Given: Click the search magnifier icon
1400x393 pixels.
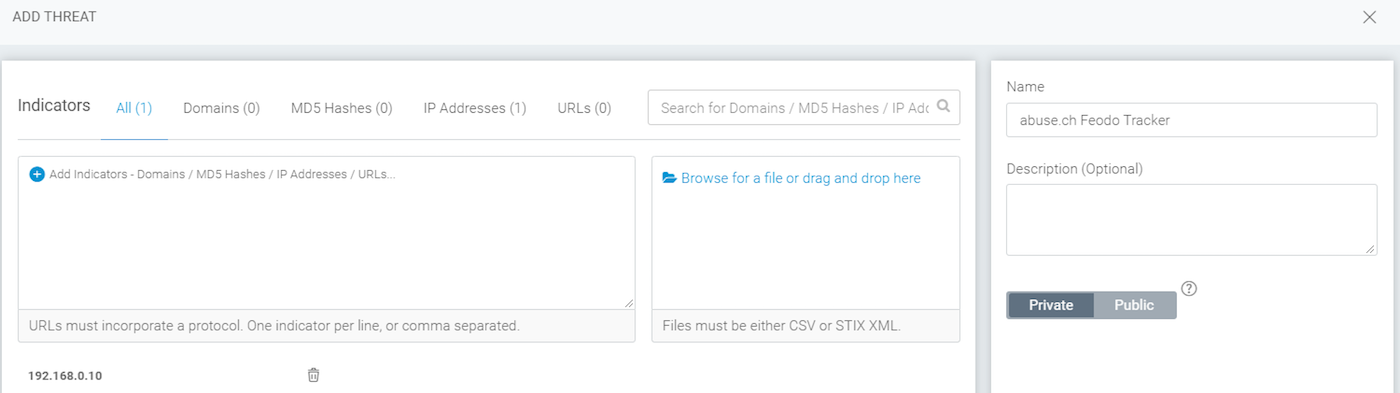Looking at the screenshot, I should (943, 107).
